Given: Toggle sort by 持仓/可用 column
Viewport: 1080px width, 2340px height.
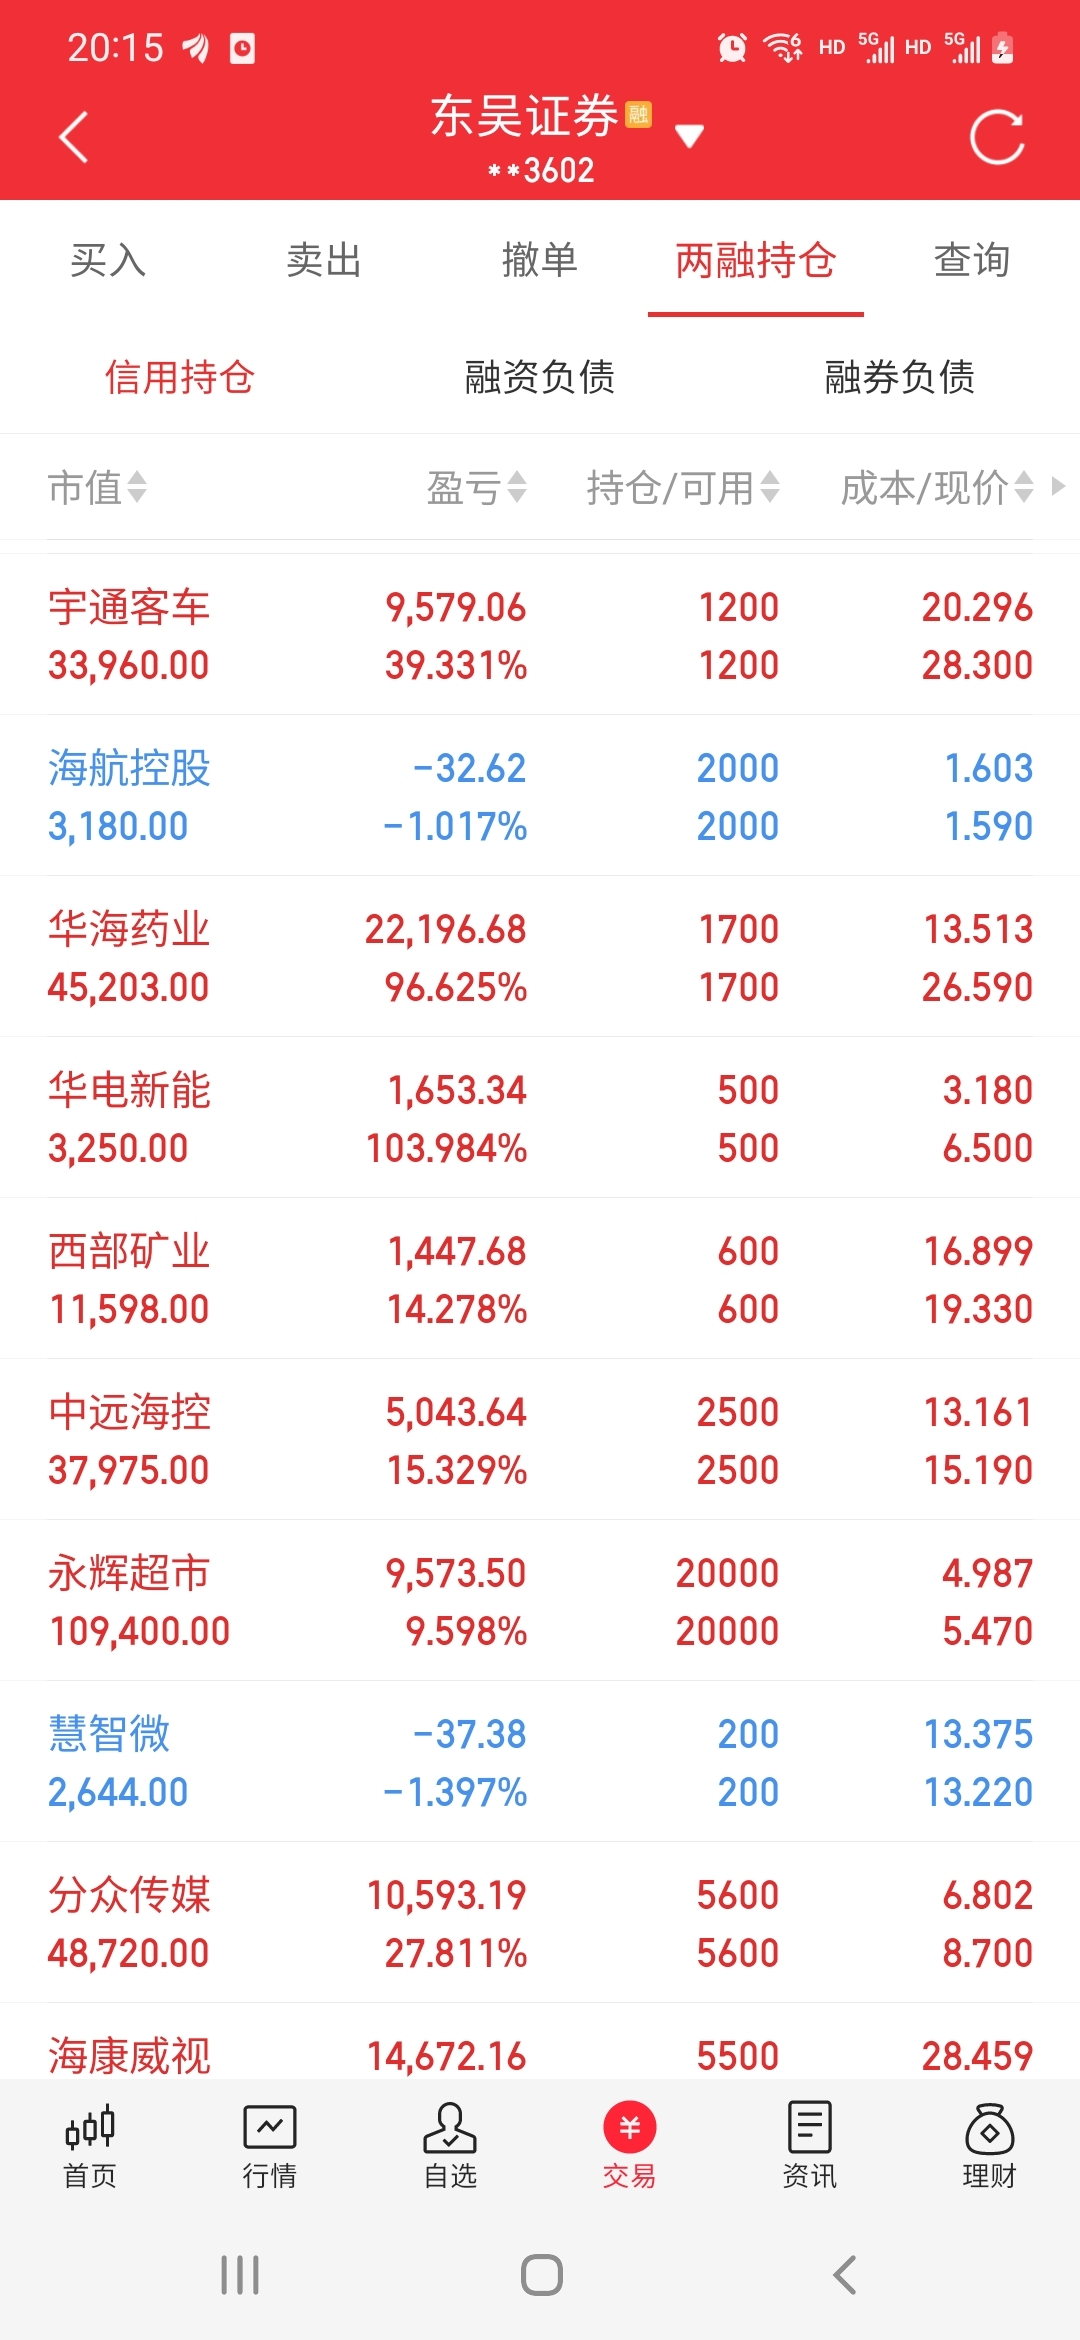Looking at the screenshot, I should point(683,488).
